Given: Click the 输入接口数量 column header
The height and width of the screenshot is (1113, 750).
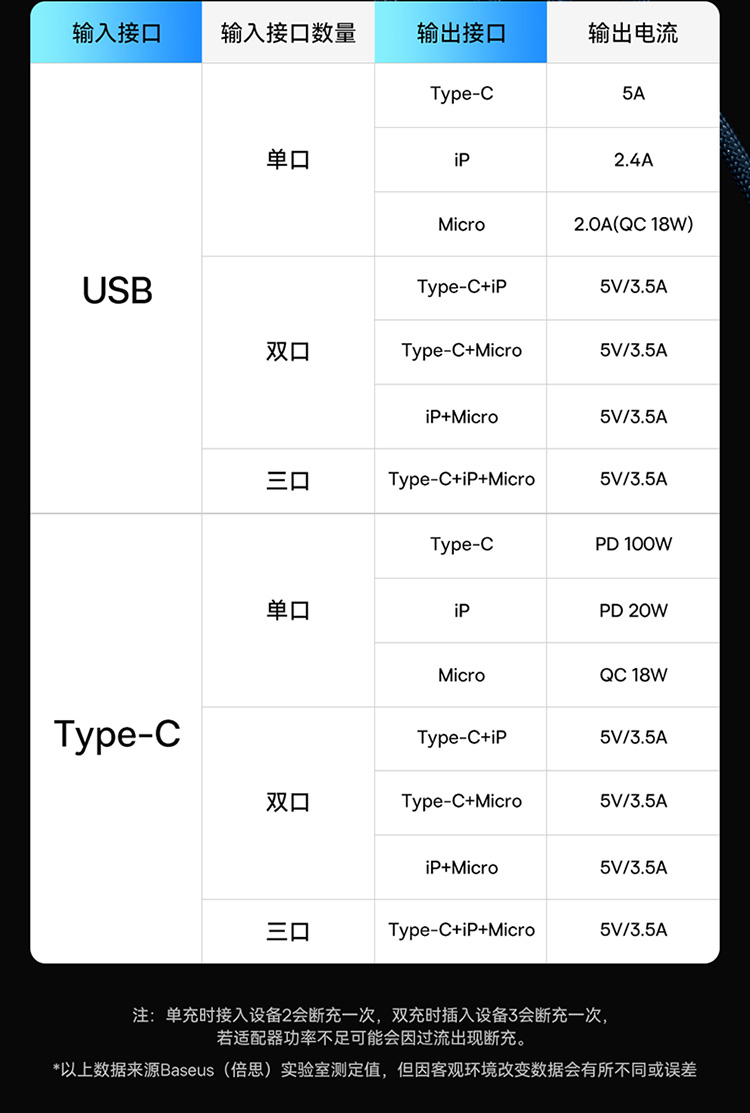Looking at the screenshot, I should 288,33.
